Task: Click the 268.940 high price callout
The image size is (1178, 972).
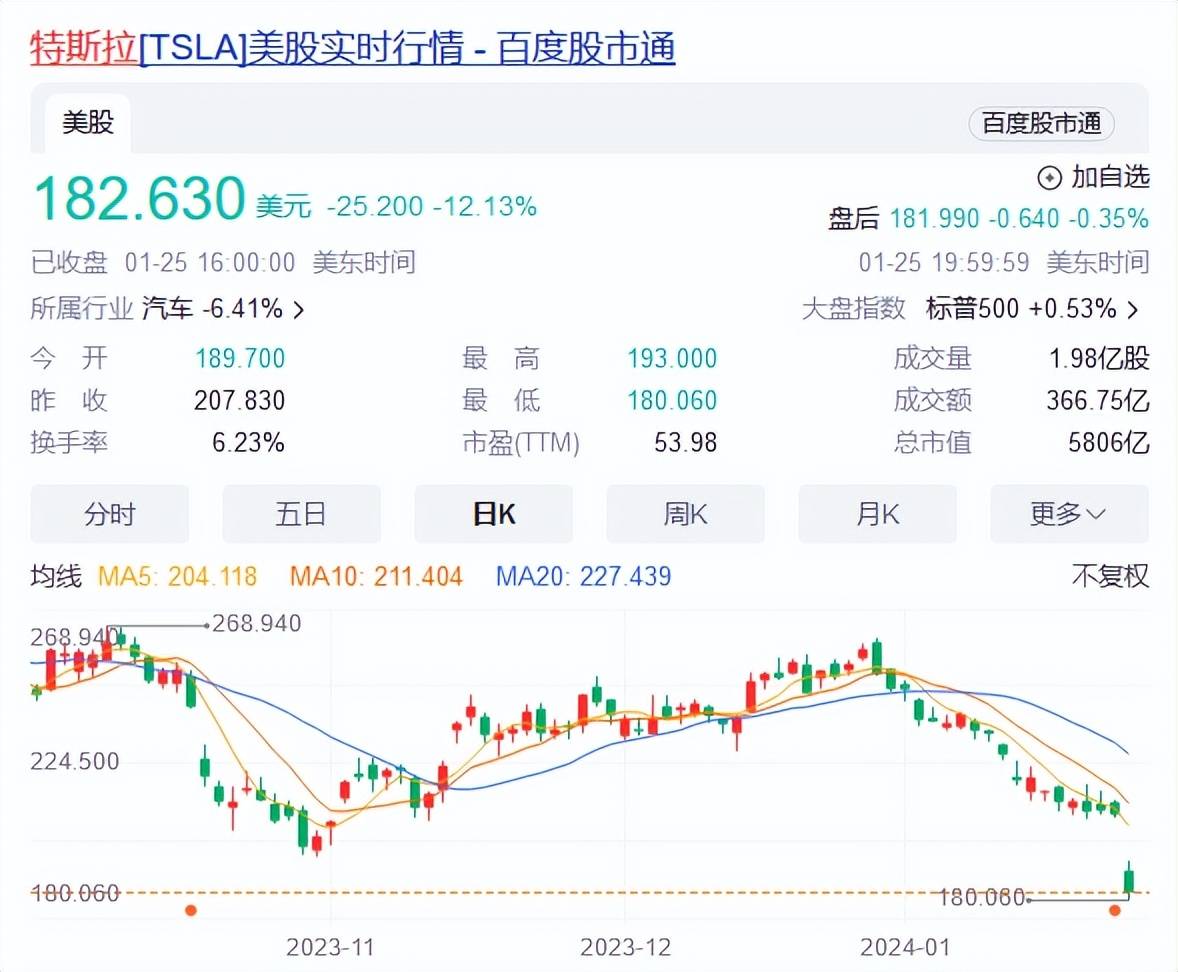Action: click(256, 623)
